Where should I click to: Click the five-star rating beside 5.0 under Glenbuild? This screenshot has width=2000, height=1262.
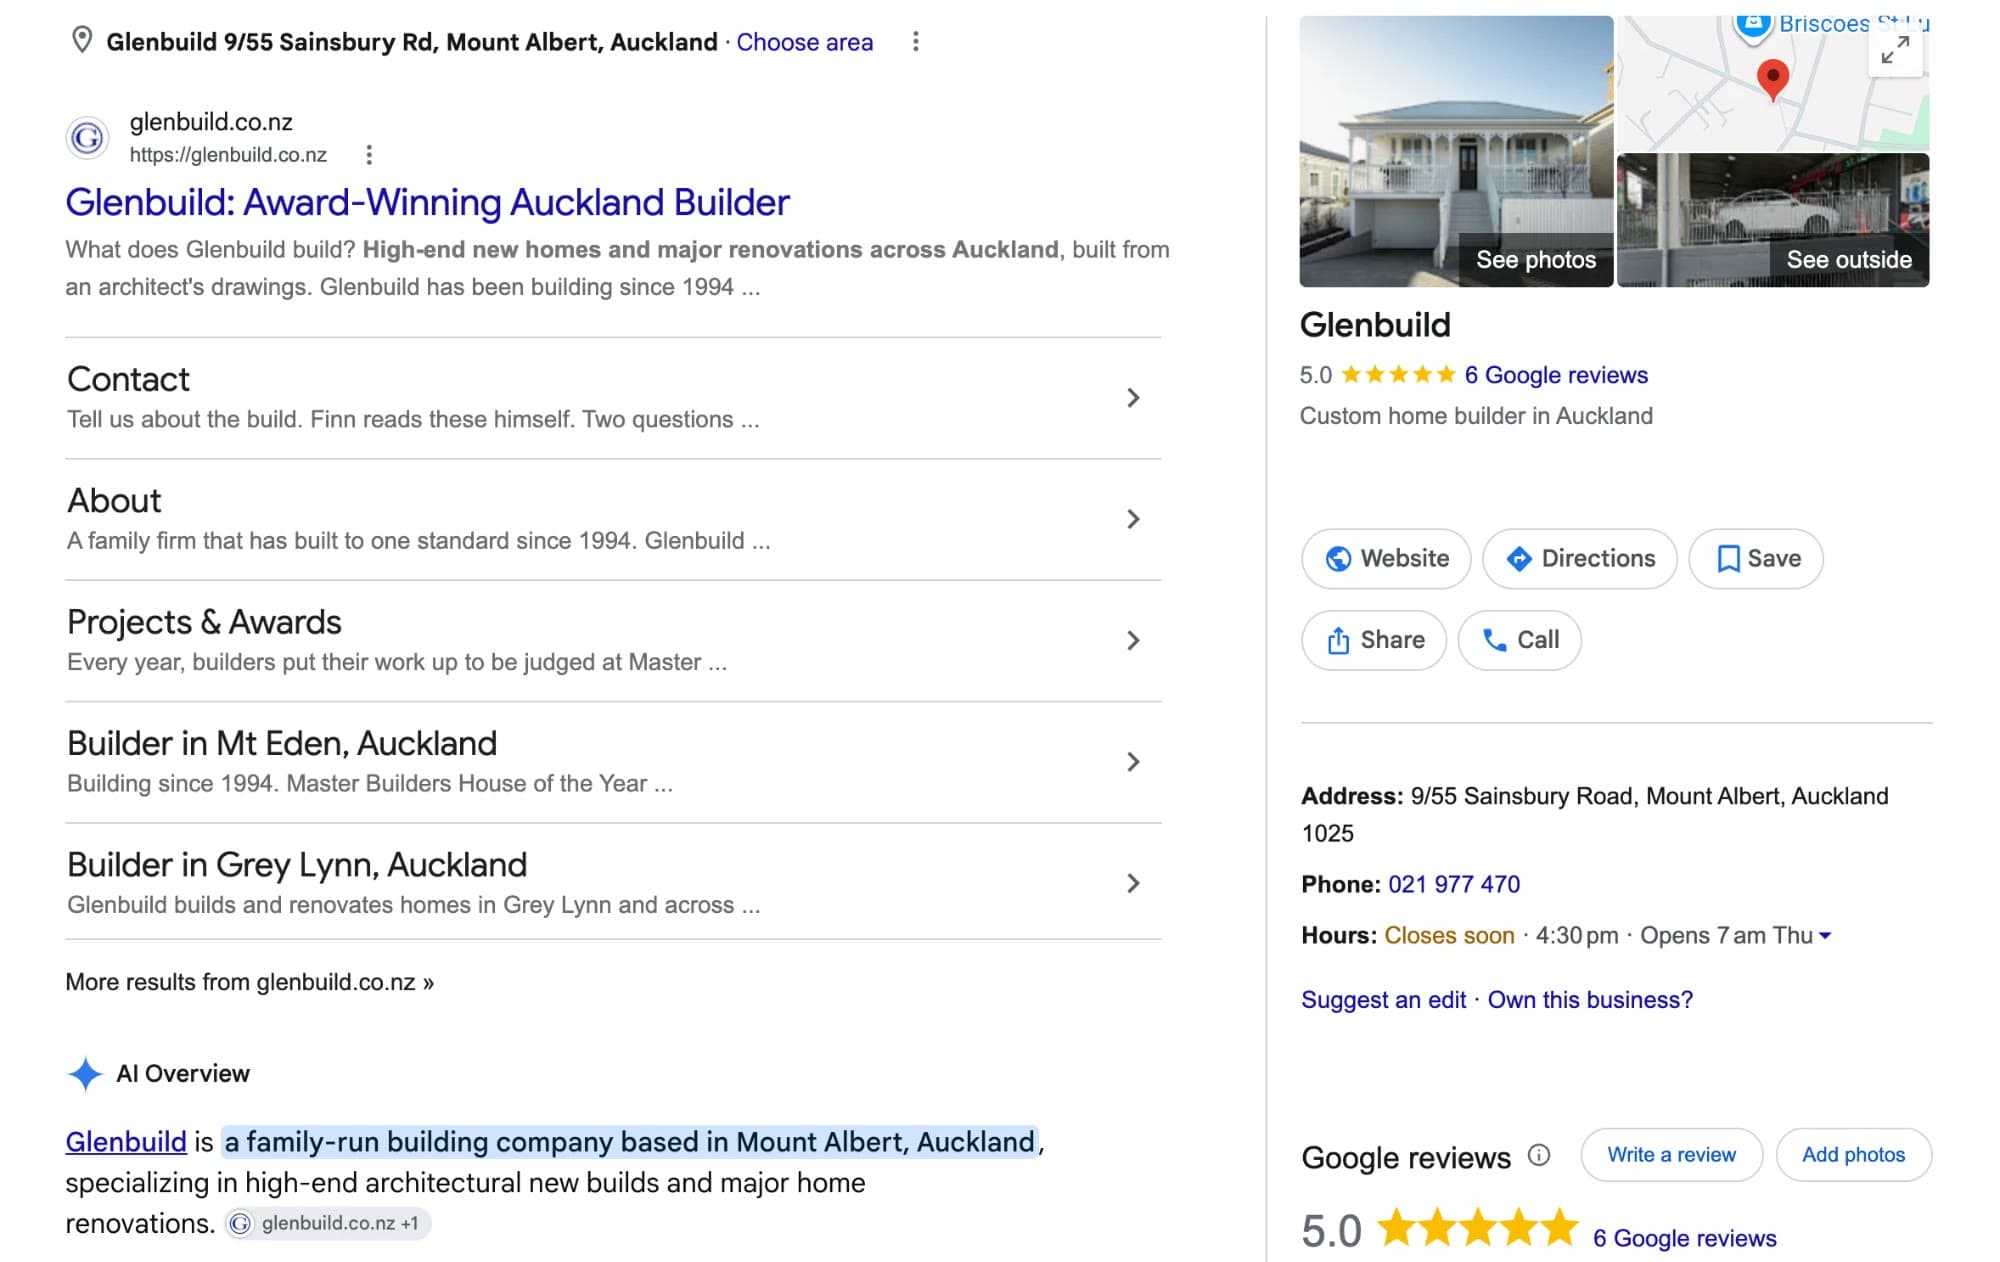1398,375
